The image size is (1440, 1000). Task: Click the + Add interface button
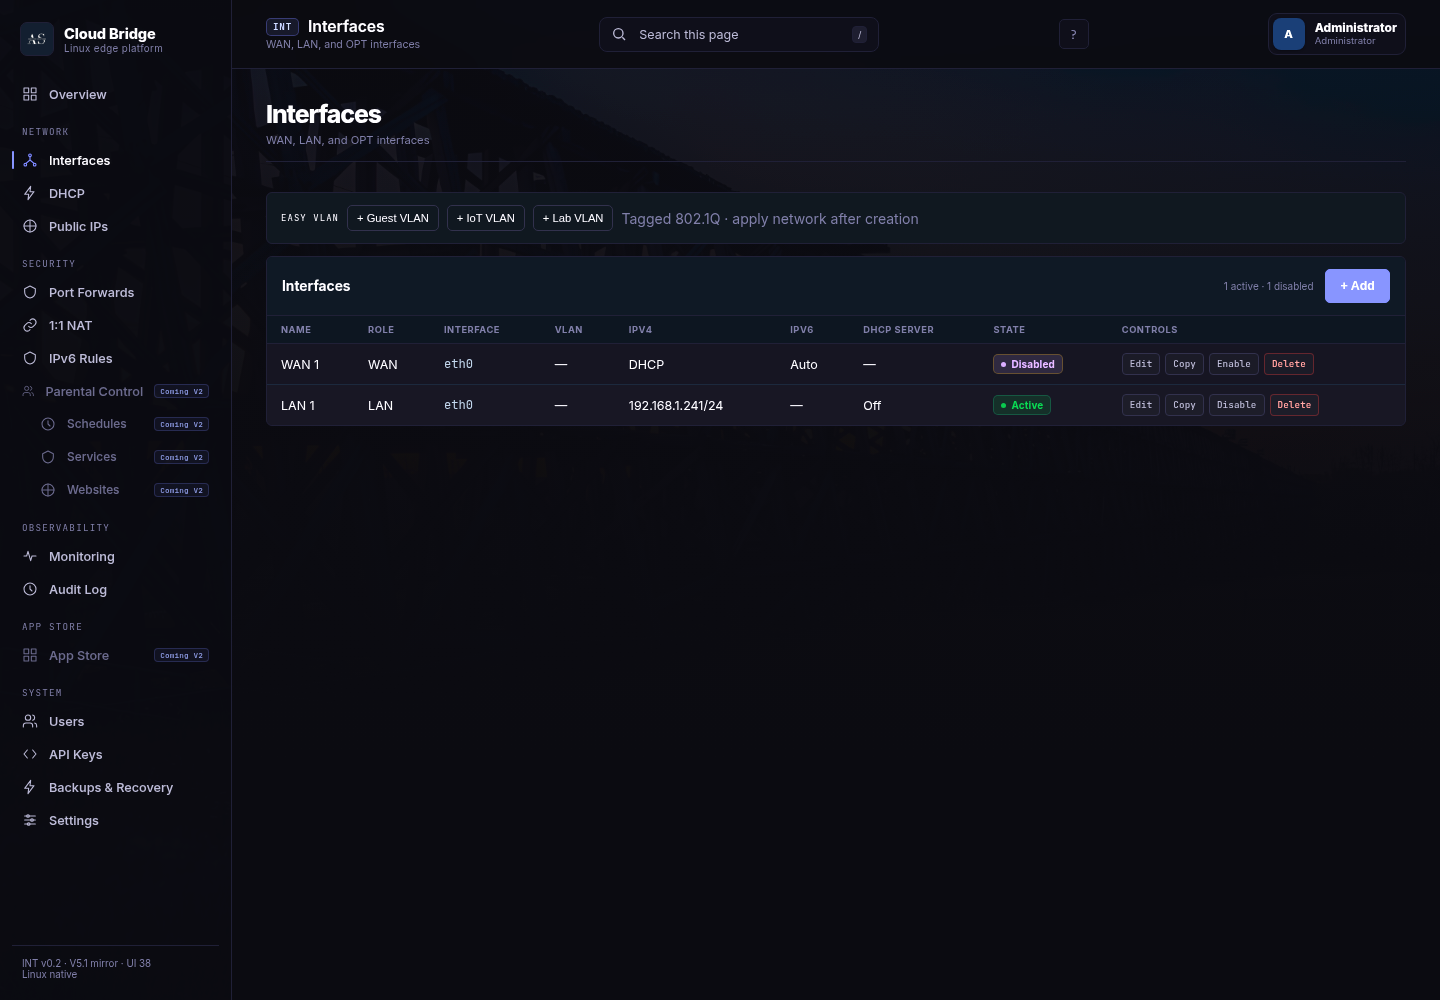[1357, 286]
